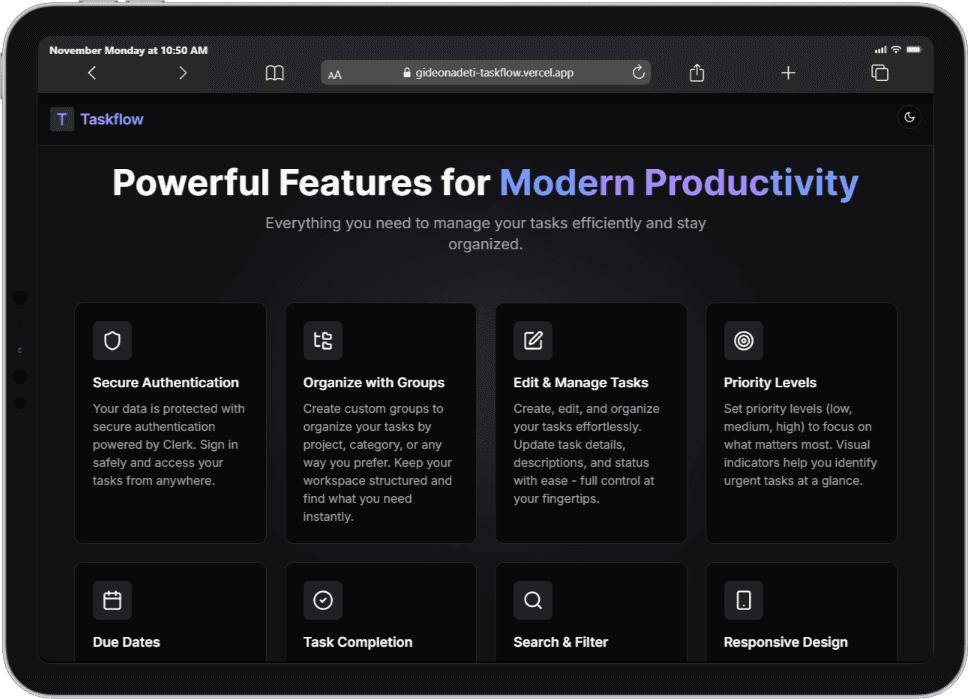The height and width of the screenshot is (699, 968).
Task: Click the back navigation arrow
Action: click(x=92, y=72)
